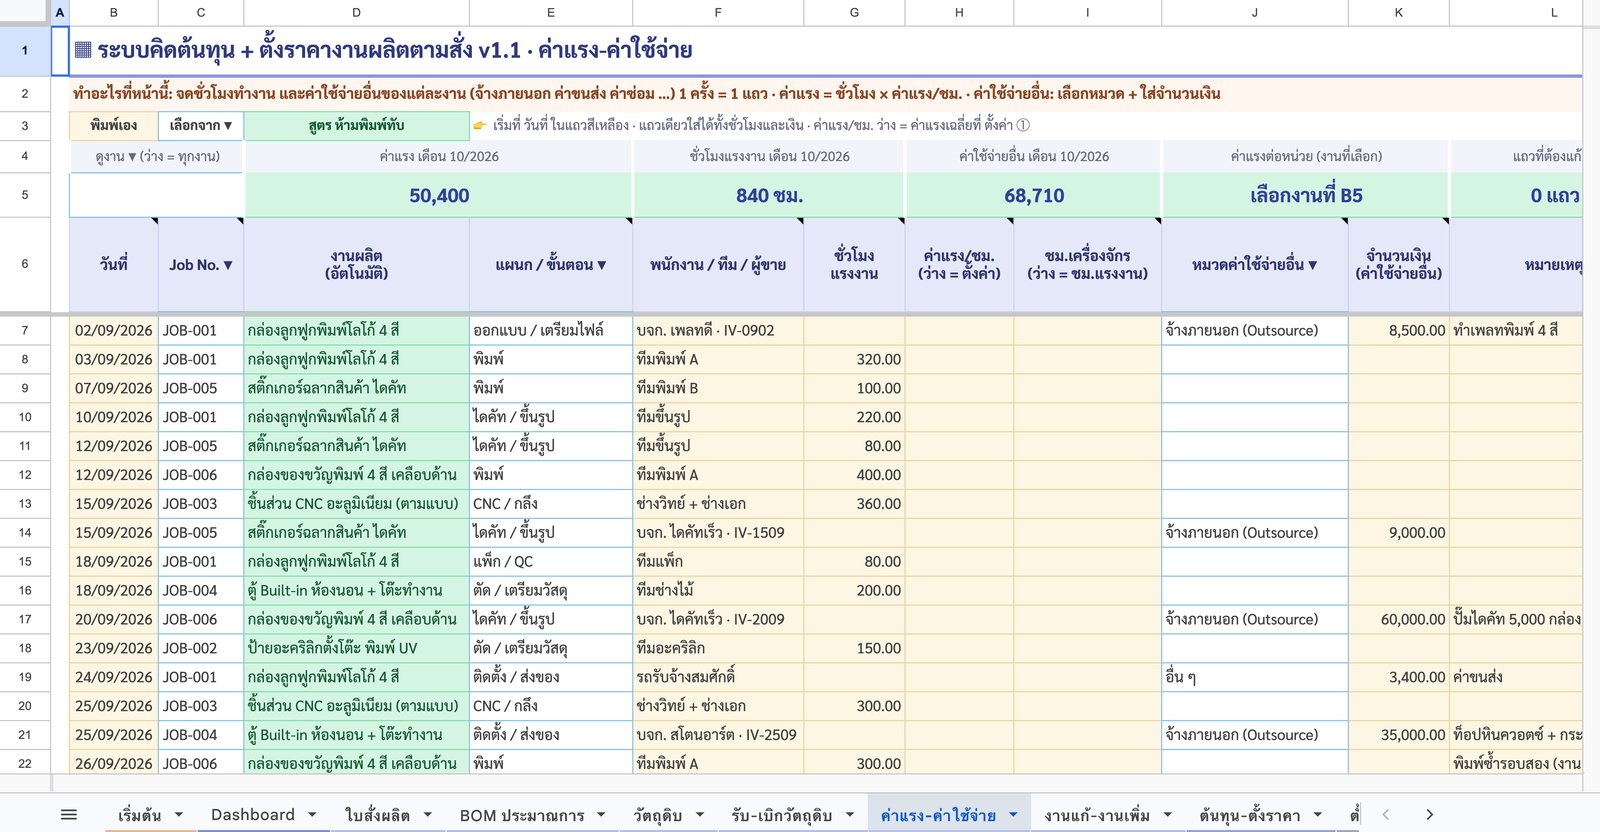This screenshot has height=832, width=1600.
Task: Select the Job No. ▼ header cell
Action: point(201,265)
